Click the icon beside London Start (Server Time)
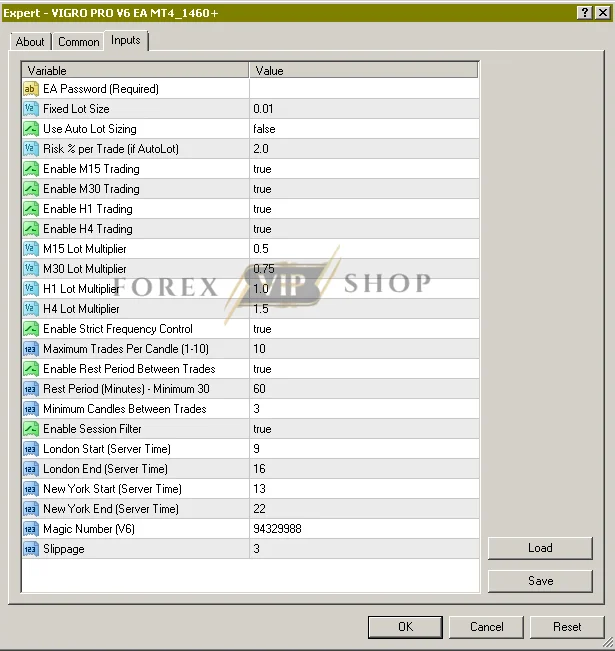The image size is (615, 651). click(x=31, y=449)
